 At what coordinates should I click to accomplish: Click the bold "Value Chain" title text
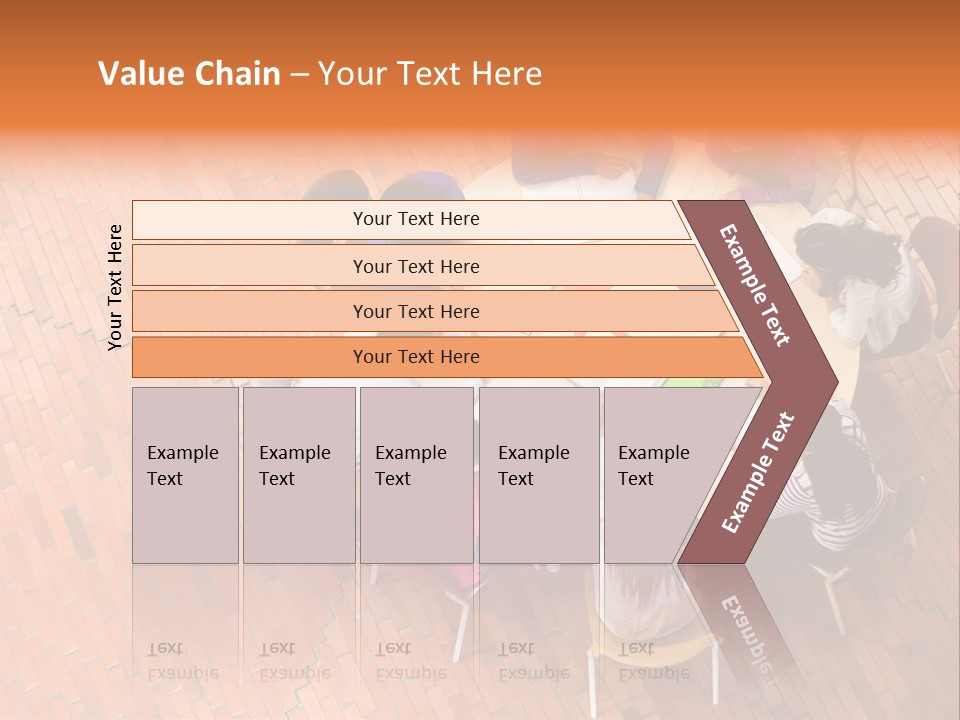point(189,74)
